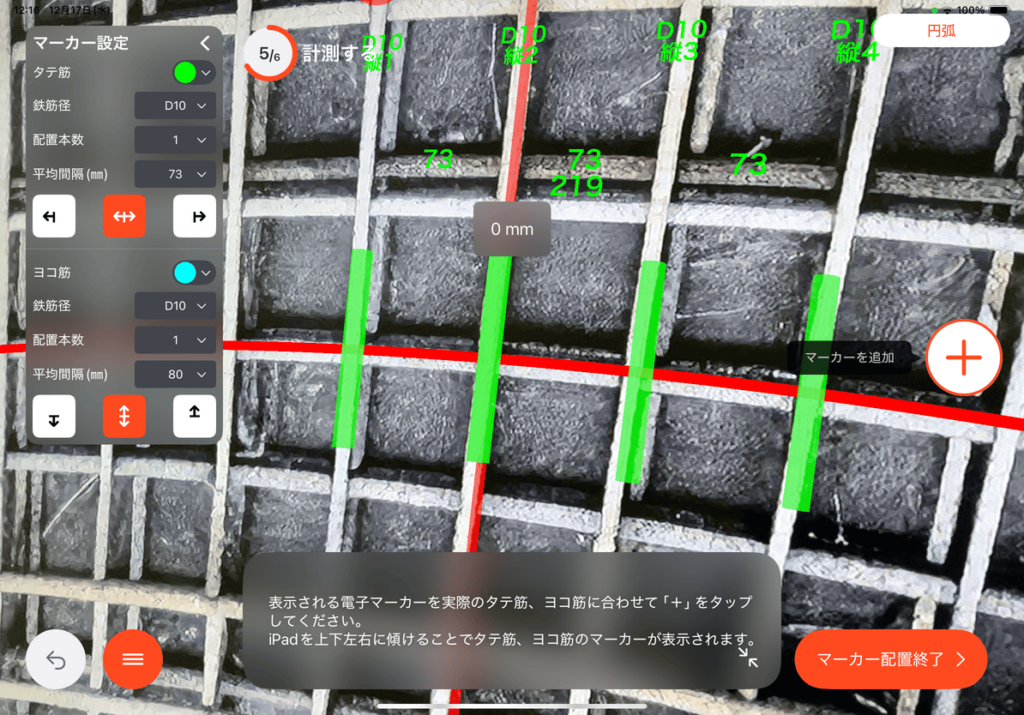Open the タテ筋 鉄筋径 D10 dropdown
The image size is (1024, 715).
click(175, 106)
